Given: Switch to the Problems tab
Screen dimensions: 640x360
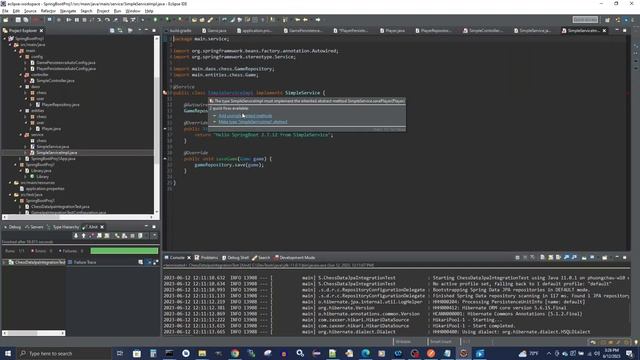Looking at the screenshot, I should (206, 258).
